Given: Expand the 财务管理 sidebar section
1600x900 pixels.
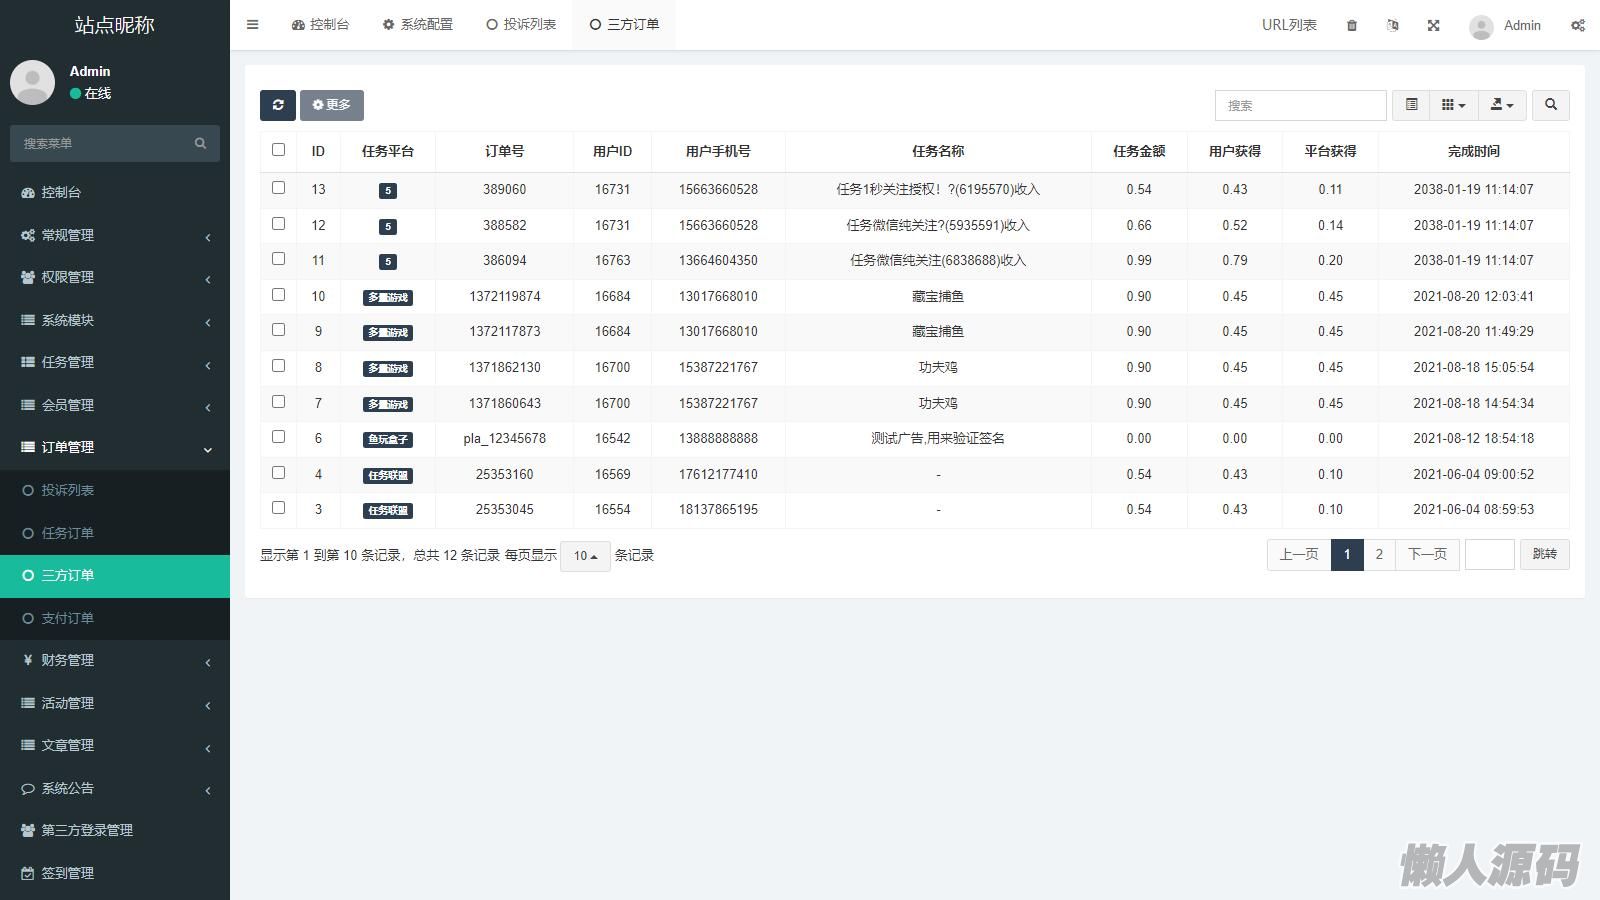Looking at the screenshot, I should (115, 660).
